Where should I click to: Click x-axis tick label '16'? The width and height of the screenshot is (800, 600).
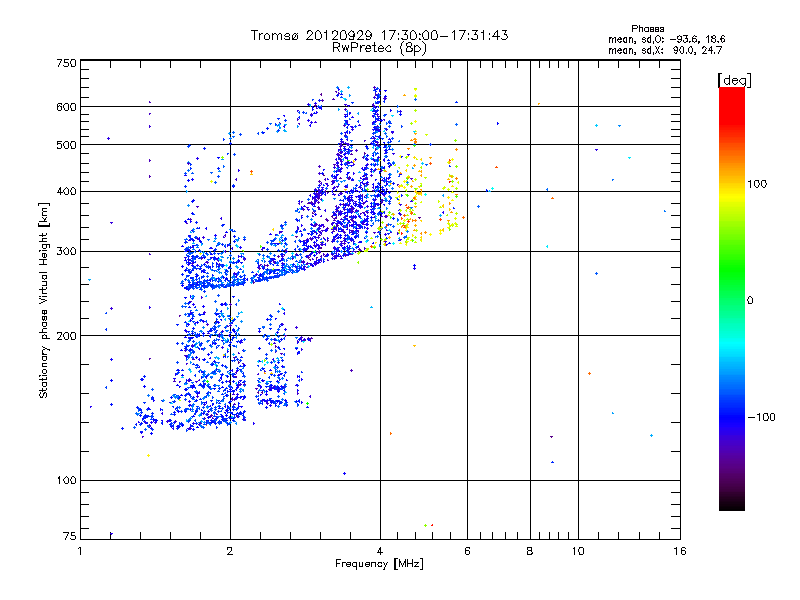[x=680, y=551]
